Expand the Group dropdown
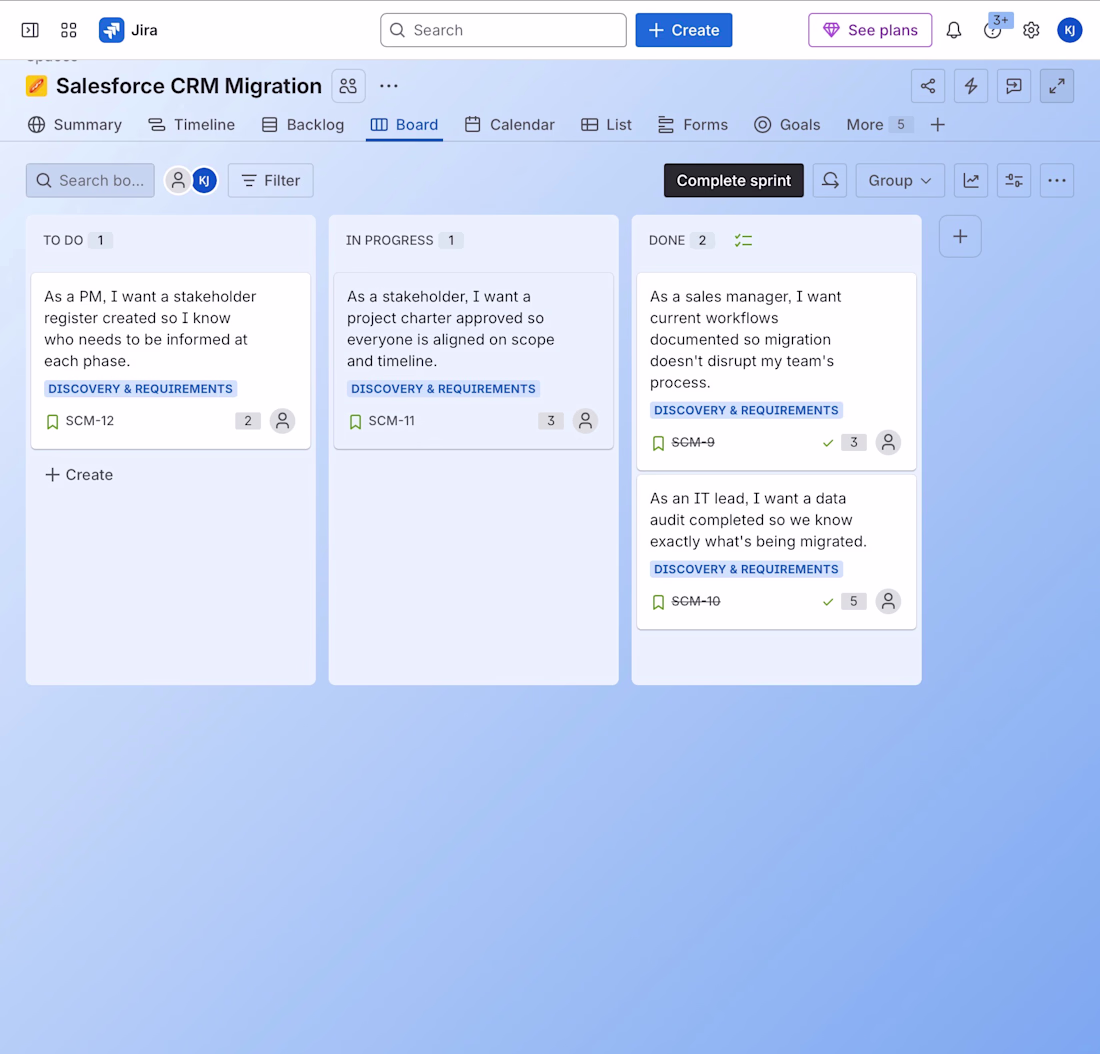The image size is (1100, 1054). [x=900, y=180]
